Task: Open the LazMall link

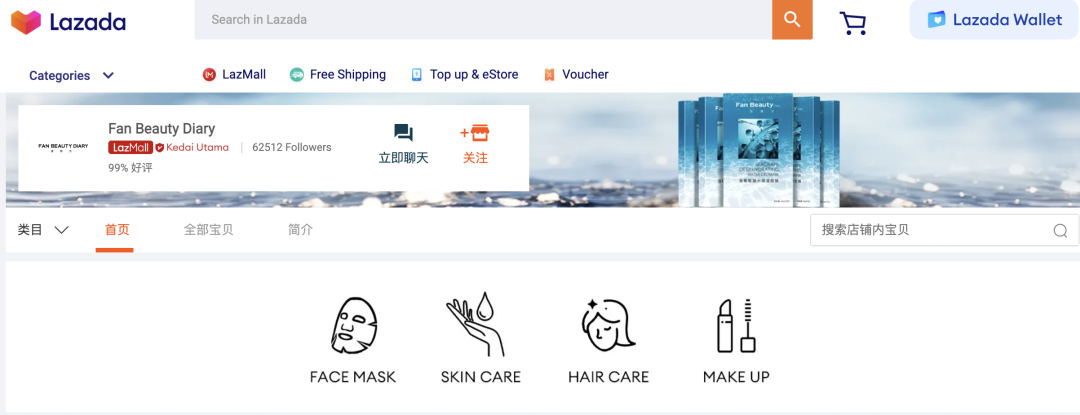Action: (234, 74)
